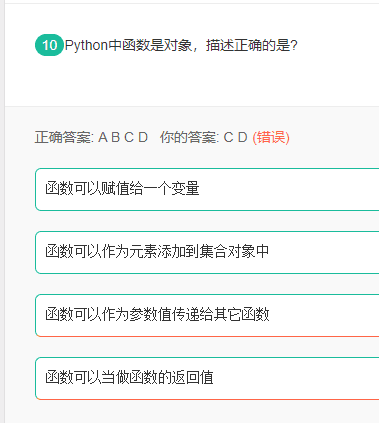Select option 函数可以作为参数值传递给其它函数
Screen dimensions: 379x423
pos(207,315)
